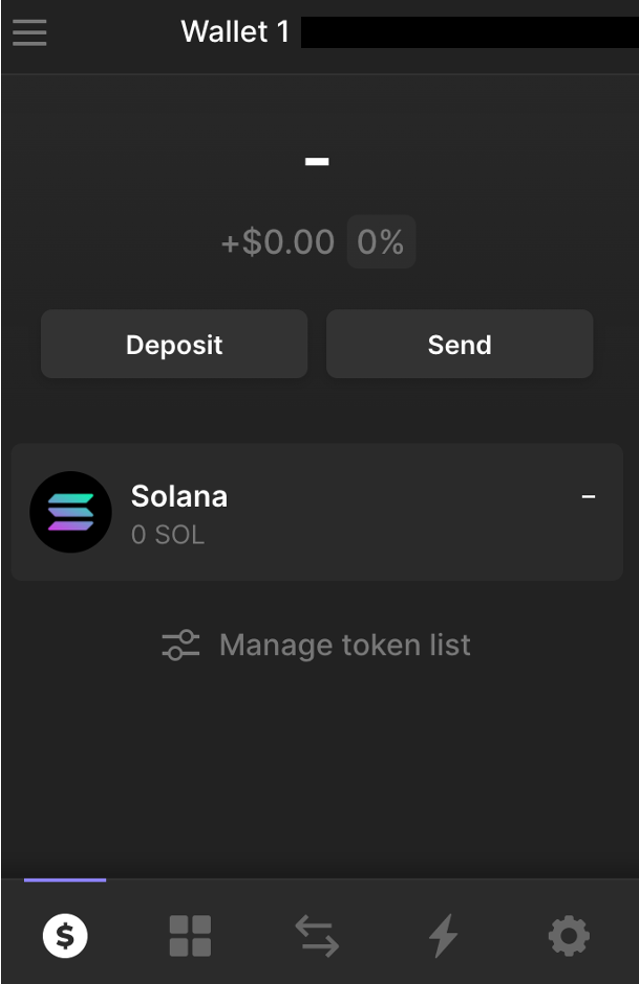
Task: Click the +$0.00 balance change text
Action: pyautogui.click(x=278, y=242)
